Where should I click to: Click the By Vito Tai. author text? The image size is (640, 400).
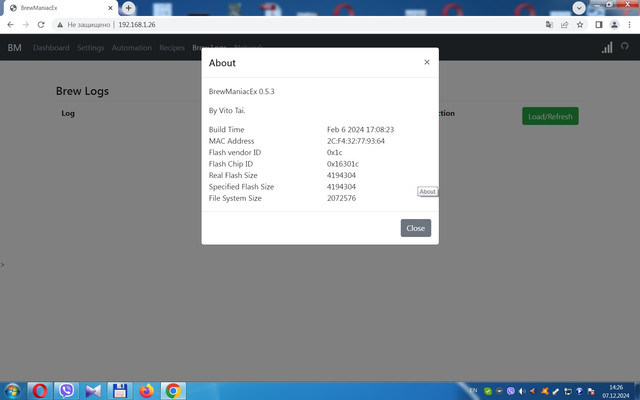coord(227,111)
